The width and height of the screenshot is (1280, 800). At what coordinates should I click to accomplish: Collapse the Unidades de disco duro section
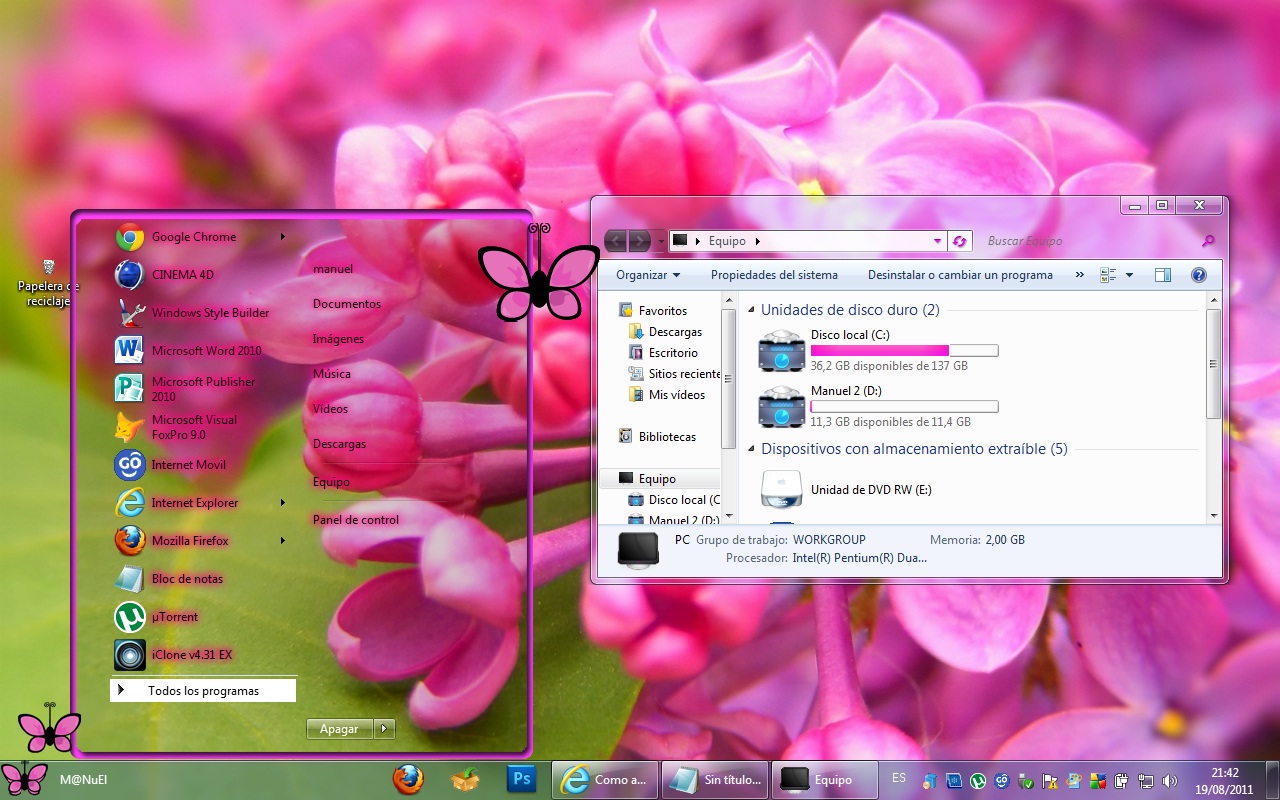pyautogui.click(x=750, y=310)
